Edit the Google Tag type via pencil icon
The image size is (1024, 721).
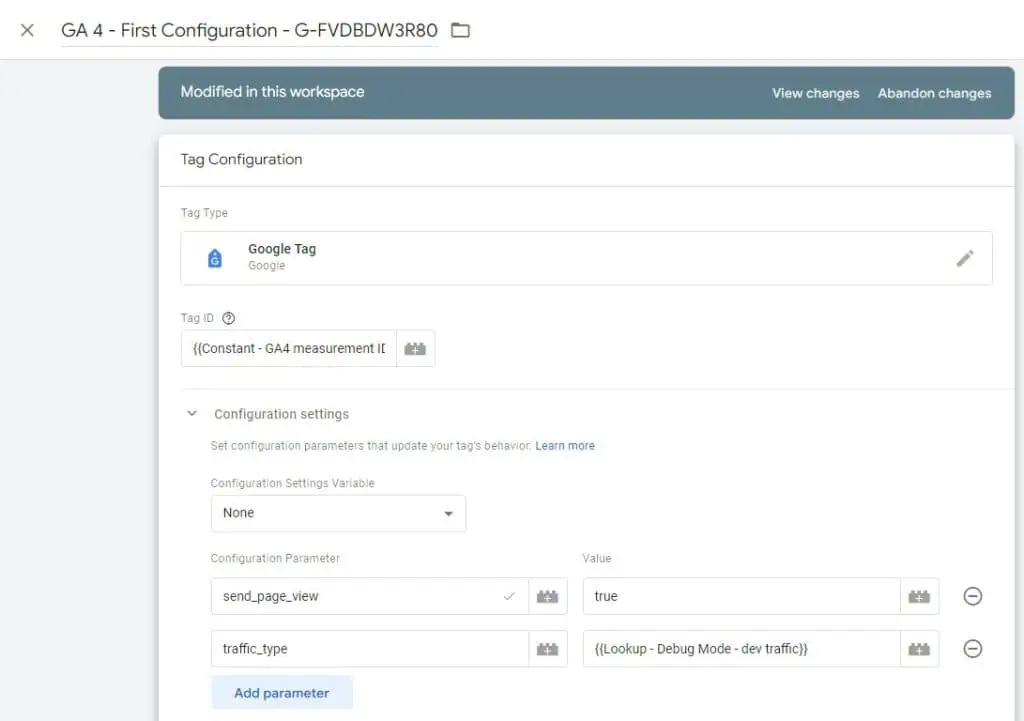964,258
